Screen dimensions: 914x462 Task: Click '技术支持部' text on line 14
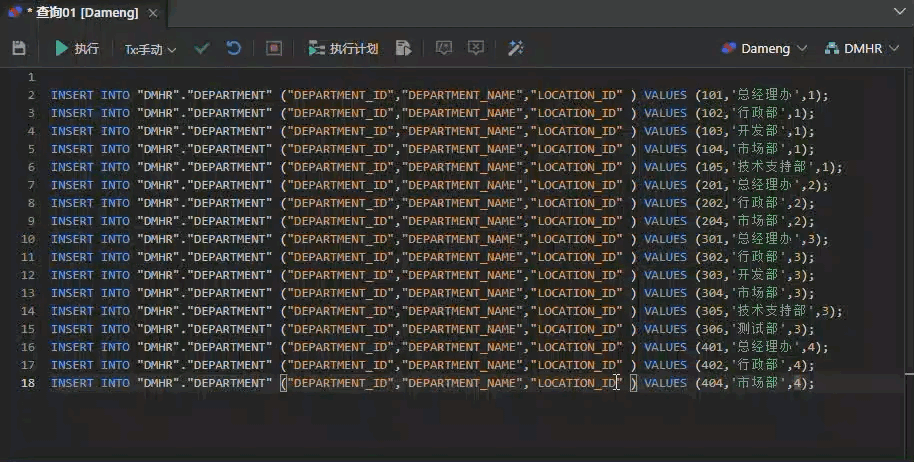(774, 311)
